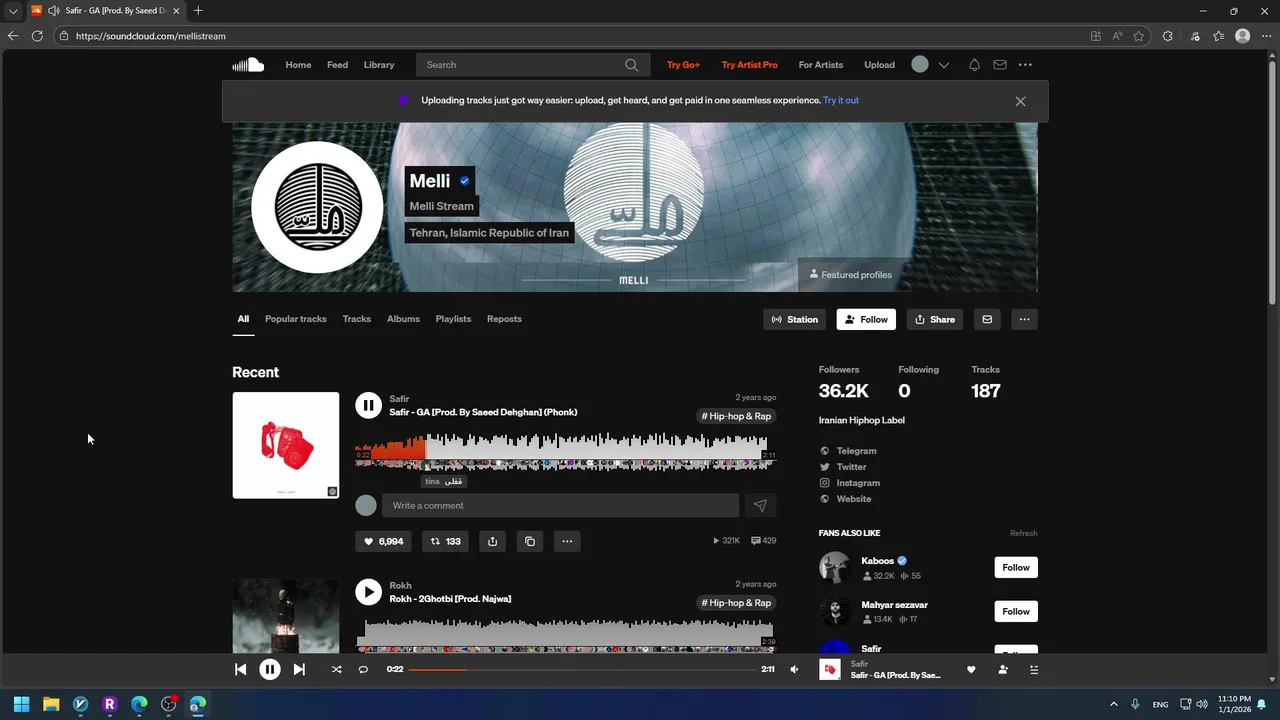
Task: Mute the volume in the player bar
Action: coord(794,670)
